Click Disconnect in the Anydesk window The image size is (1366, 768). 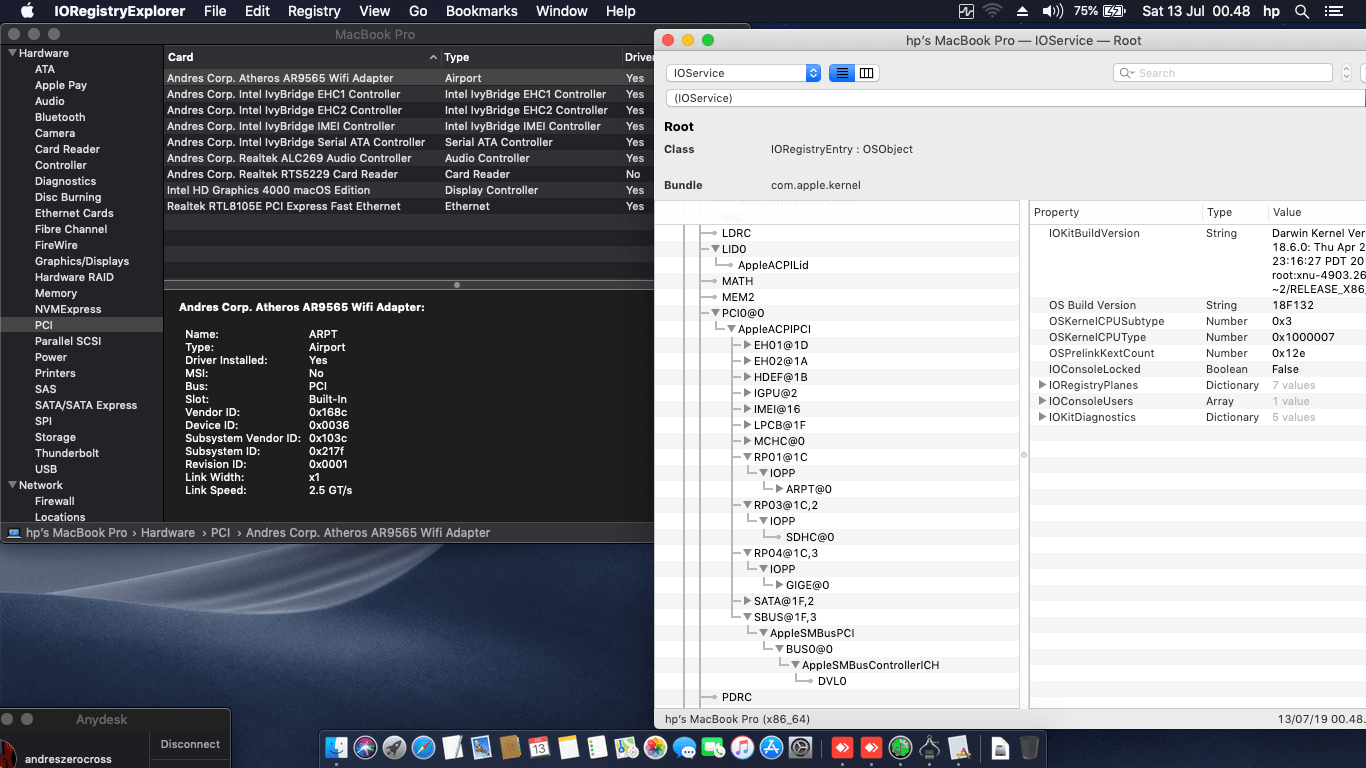[x=190, y=744]
